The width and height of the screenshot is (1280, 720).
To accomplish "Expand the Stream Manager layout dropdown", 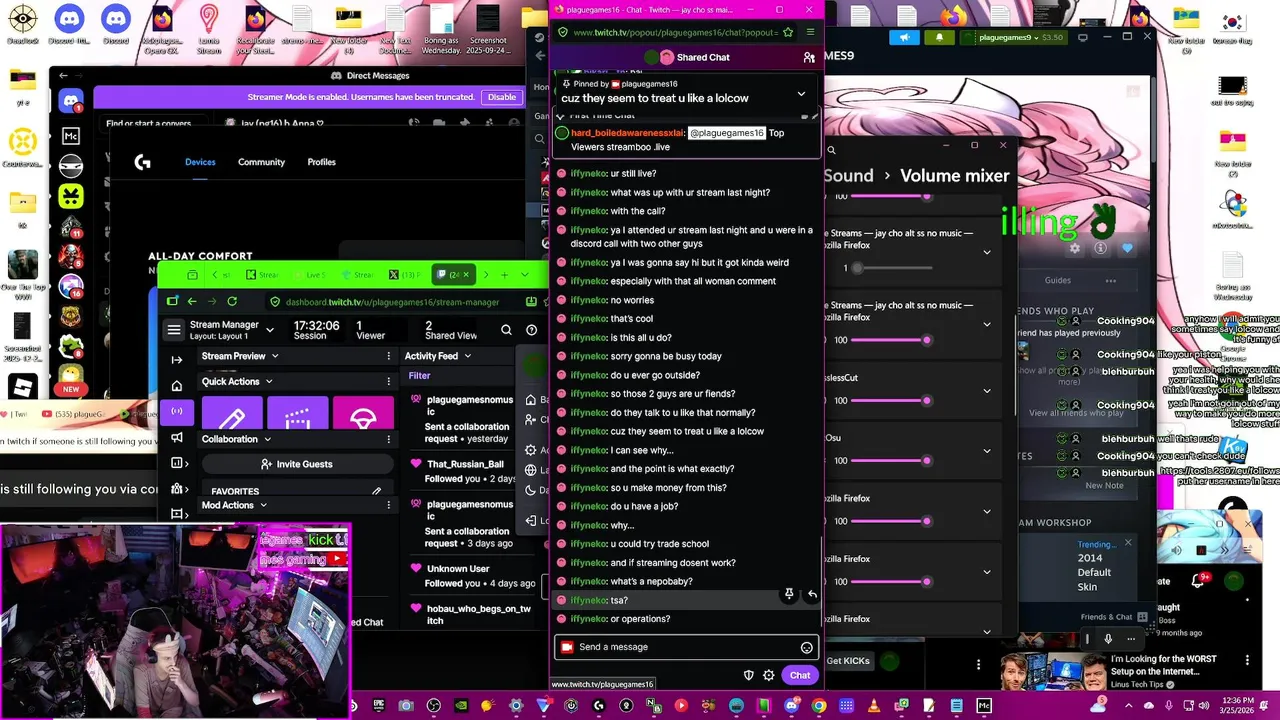I will pyautogui.click(x=270, y=330).
